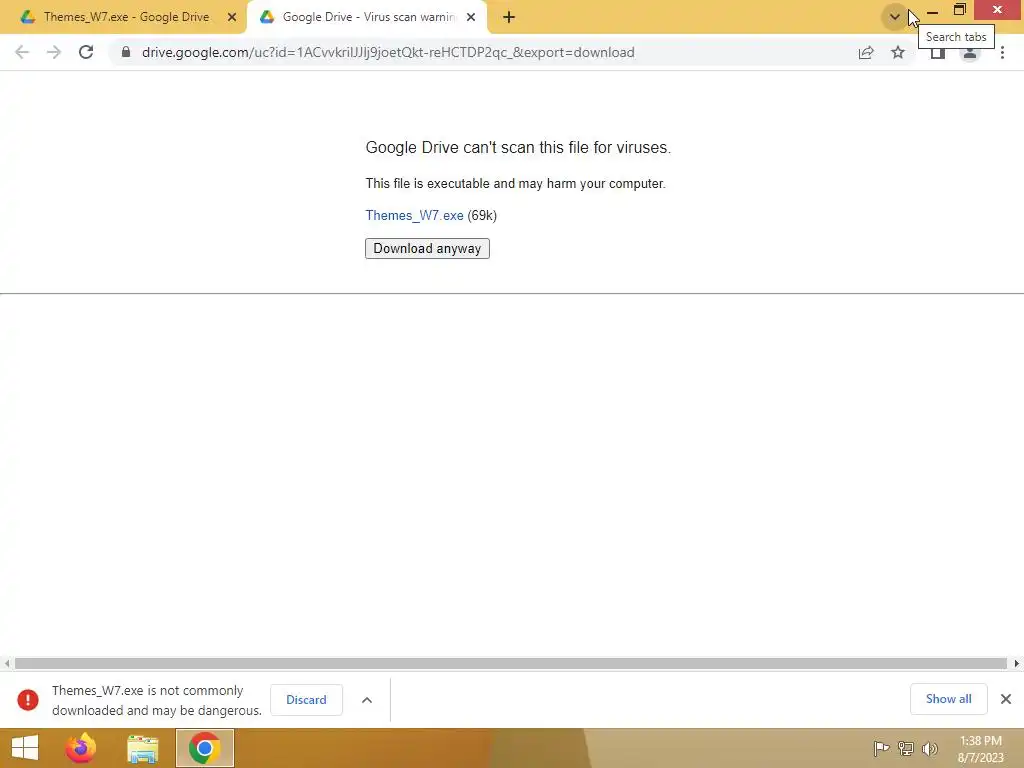Open a new tab with plus

pos(509,17)
